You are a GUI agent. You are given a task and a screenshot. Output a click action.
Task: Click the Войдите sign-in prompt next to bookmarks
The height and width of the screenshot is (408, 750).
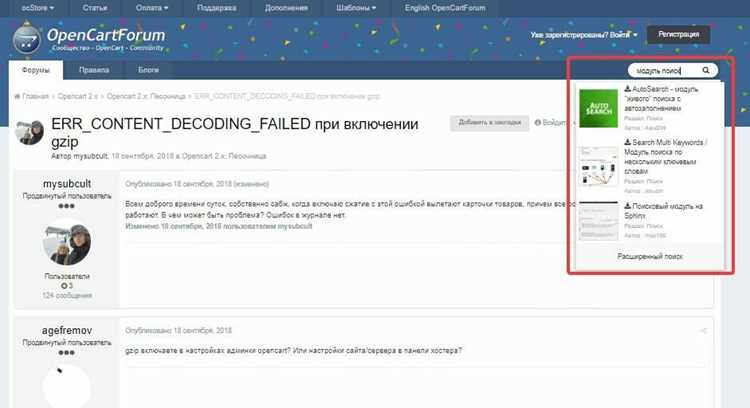(x=553, y=122)
